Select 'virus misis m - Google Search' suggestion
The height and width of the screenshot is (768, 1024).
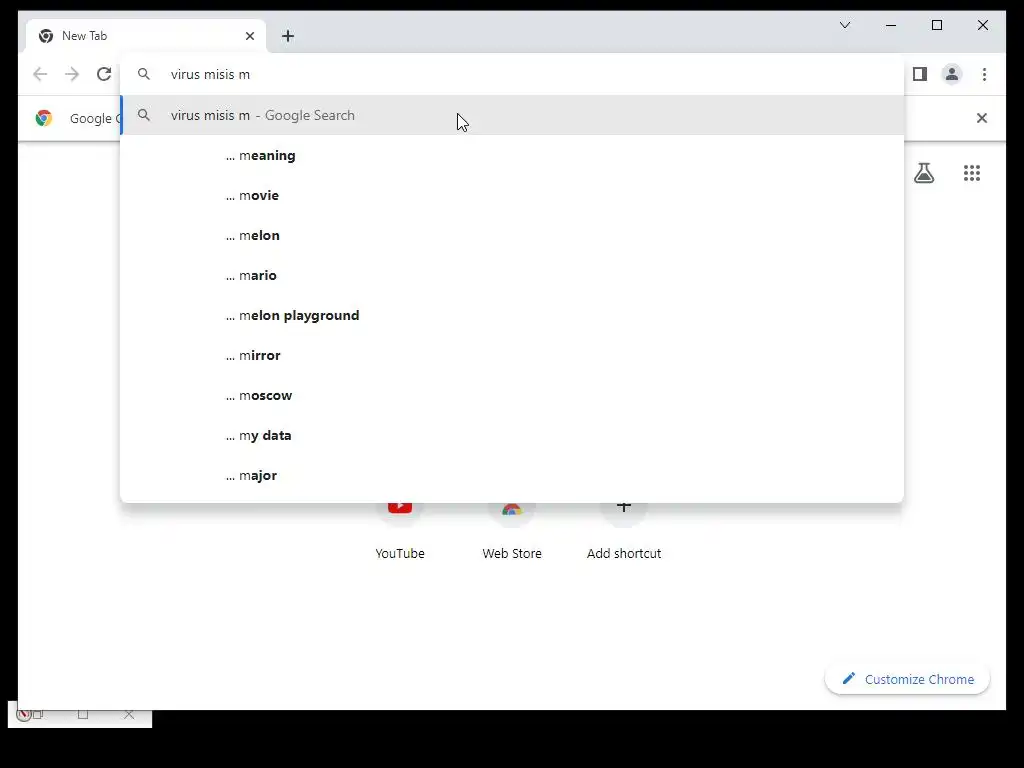point(513,115)
